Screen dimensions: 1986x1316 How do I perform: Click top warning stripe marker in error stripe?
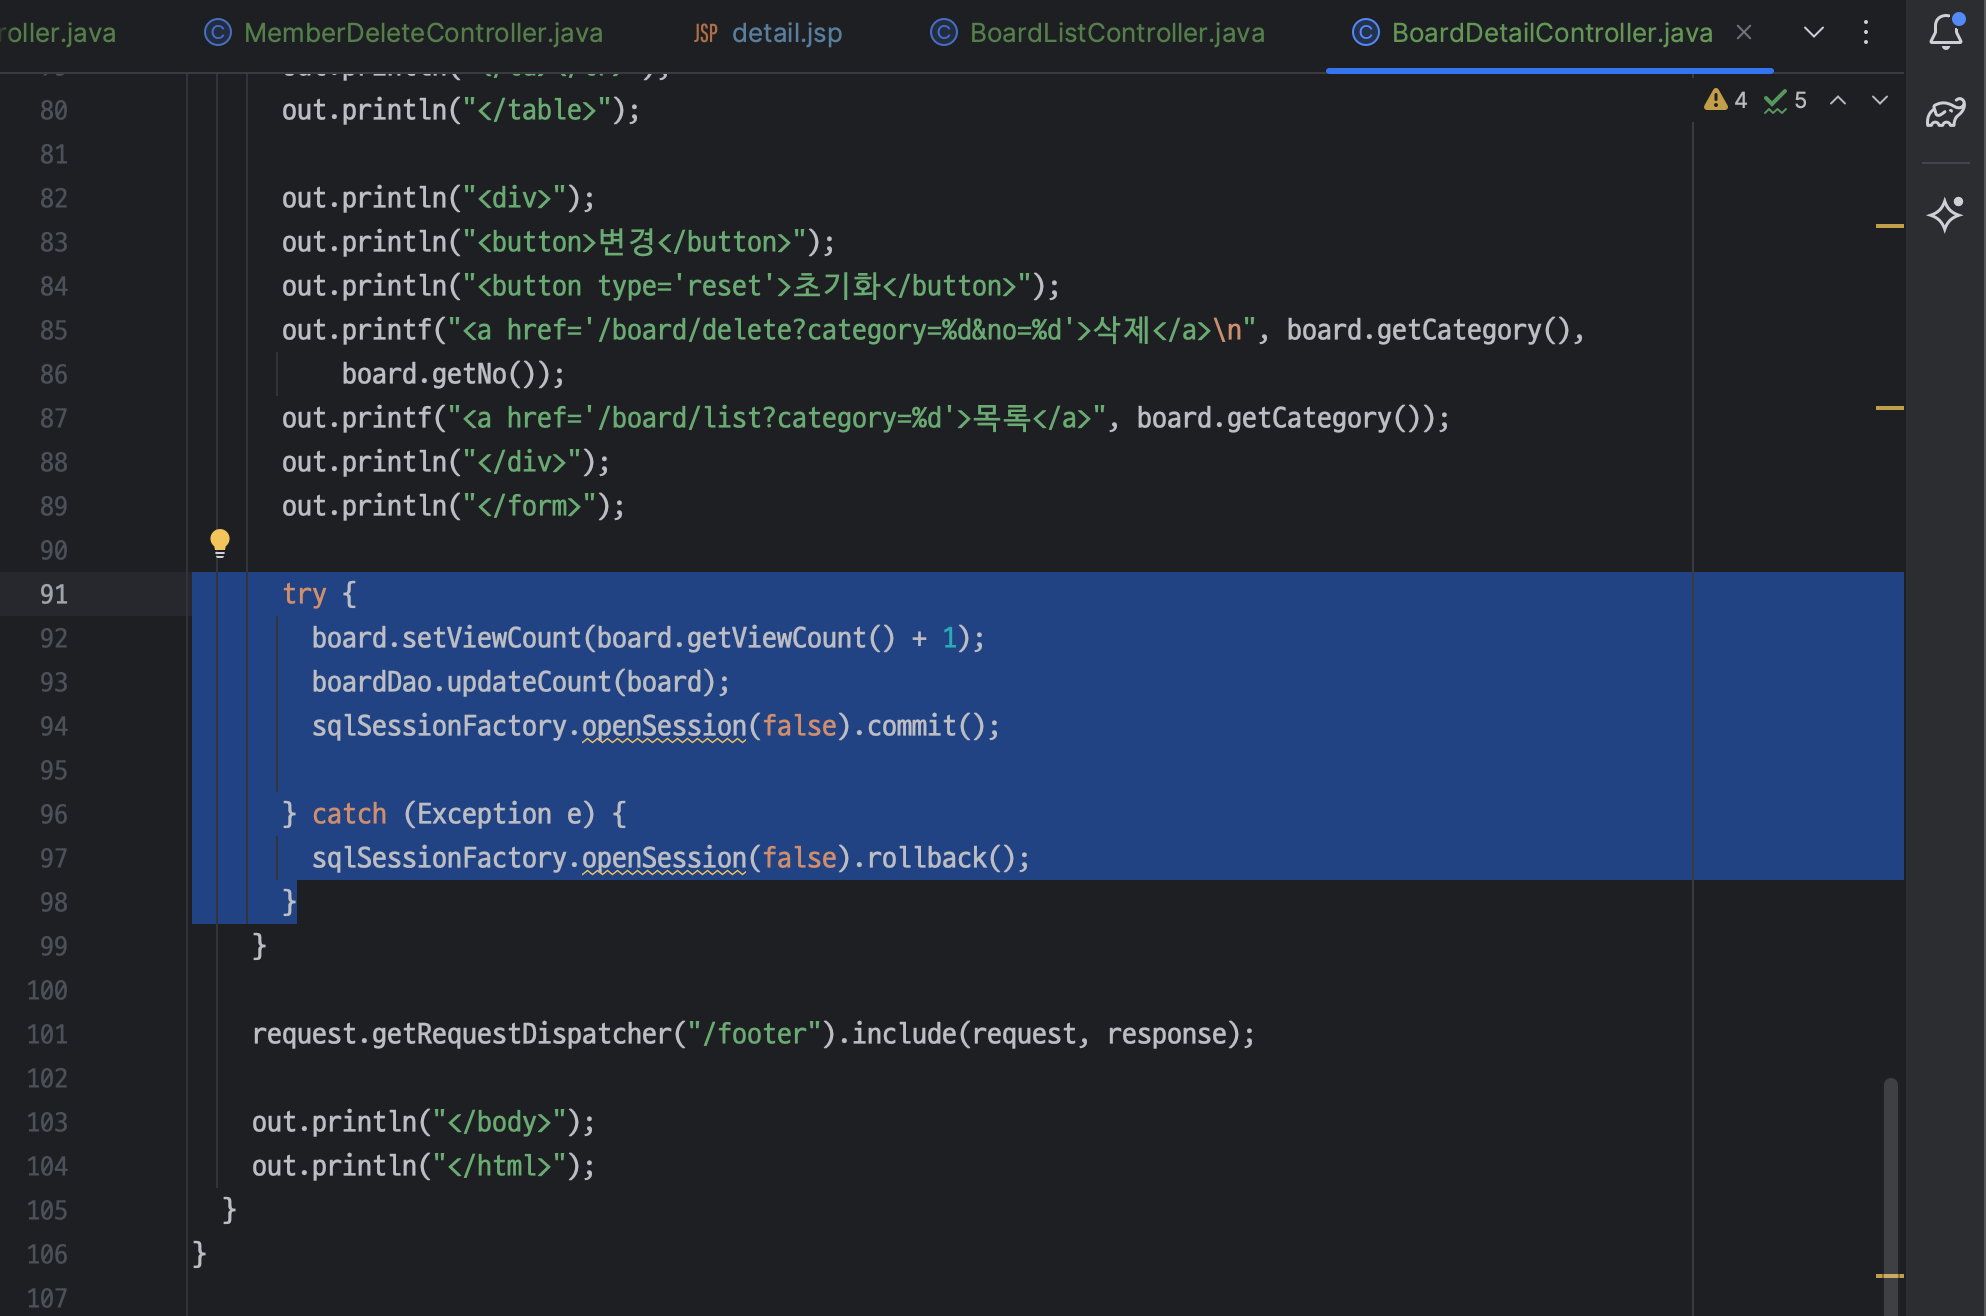point(1889,226)
